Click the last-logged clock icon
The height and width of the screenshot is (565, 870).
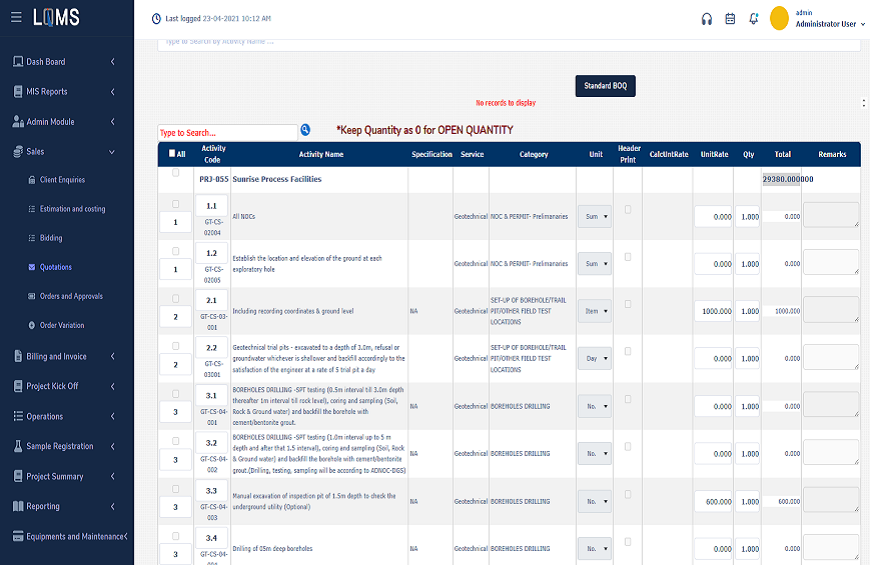tap(155, 19)
